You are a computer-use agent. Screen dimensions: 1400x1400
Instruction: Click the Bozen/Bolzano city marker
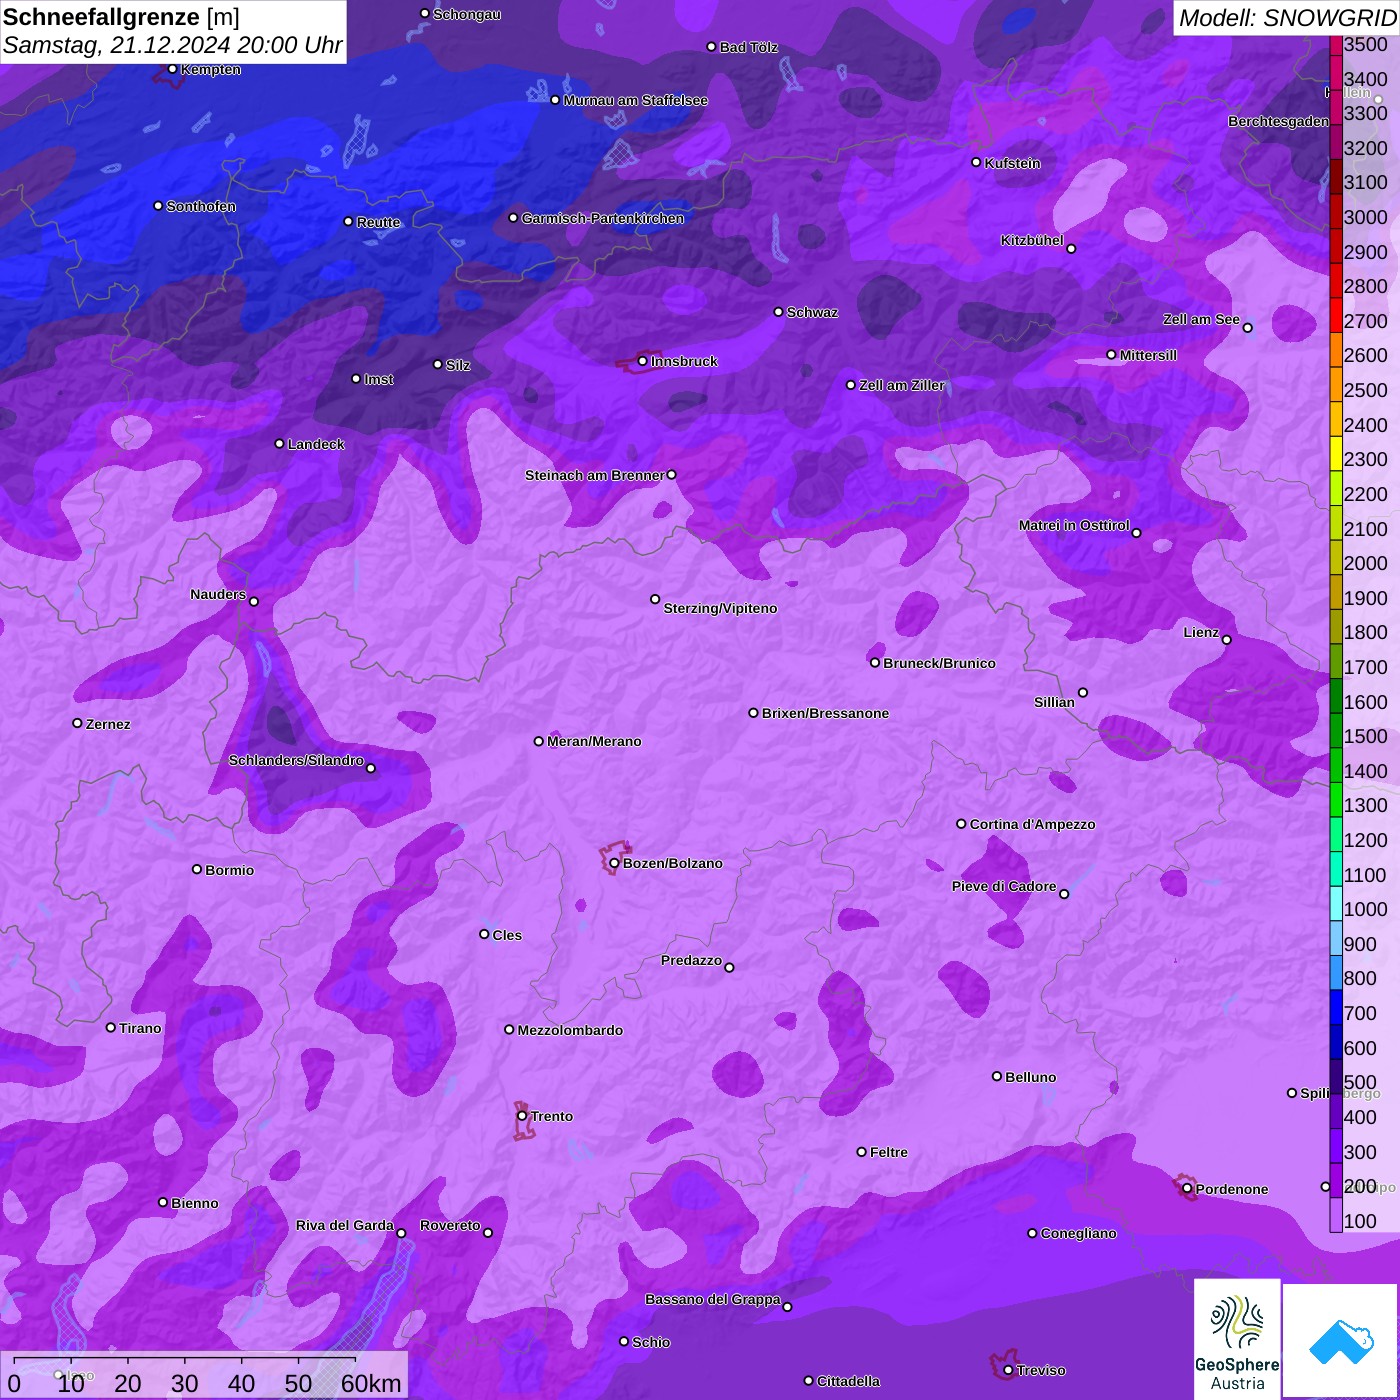(615, 863)
